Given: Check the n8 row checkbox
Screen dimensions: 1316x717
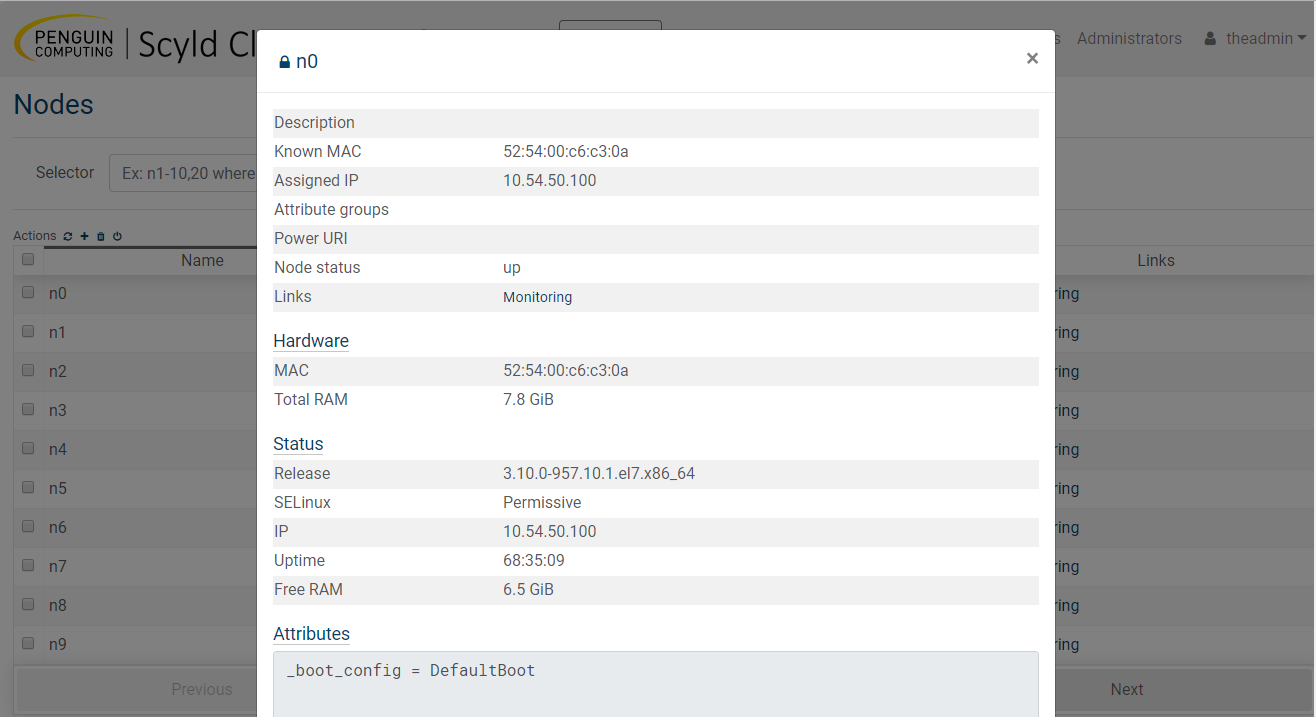Looking at the screenshot, I should click(x=28, y=605).
